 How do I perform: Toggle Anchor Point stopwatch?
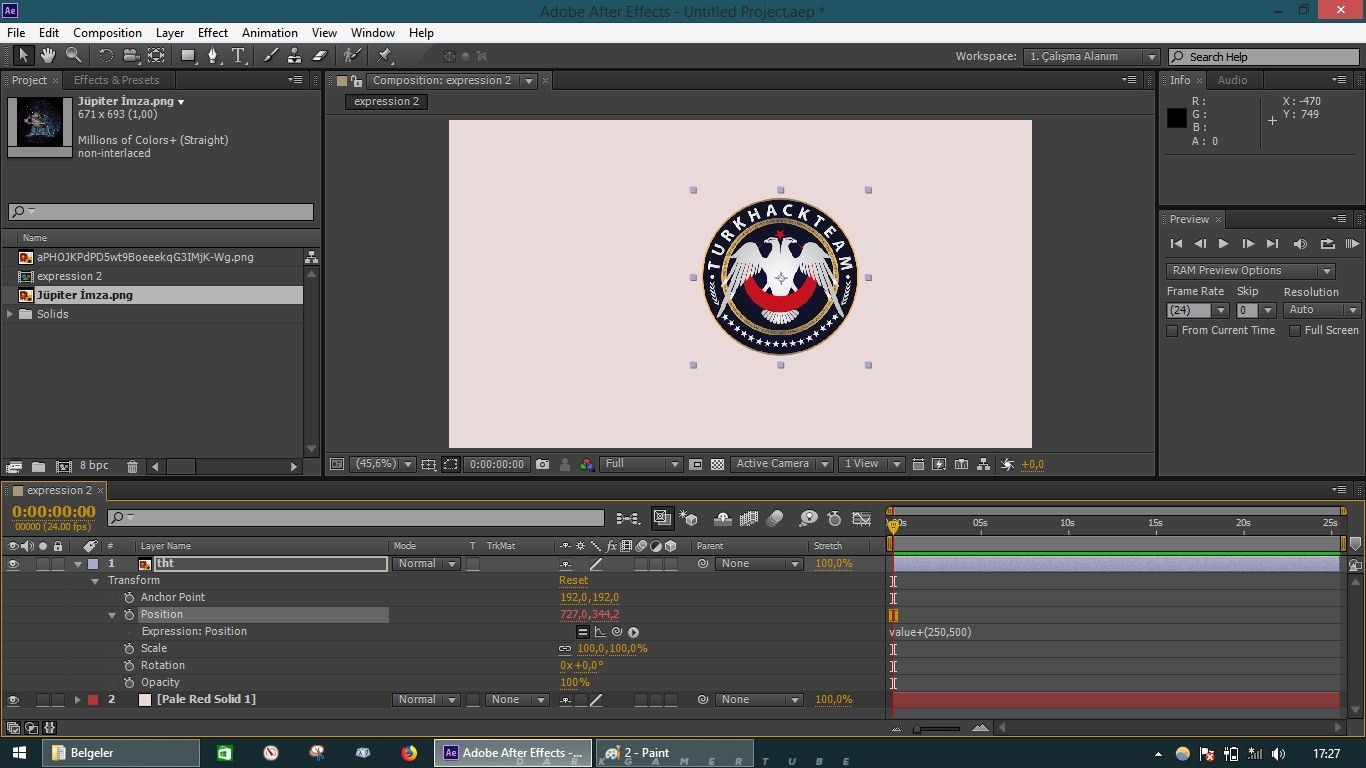click(x=129, y=598)
